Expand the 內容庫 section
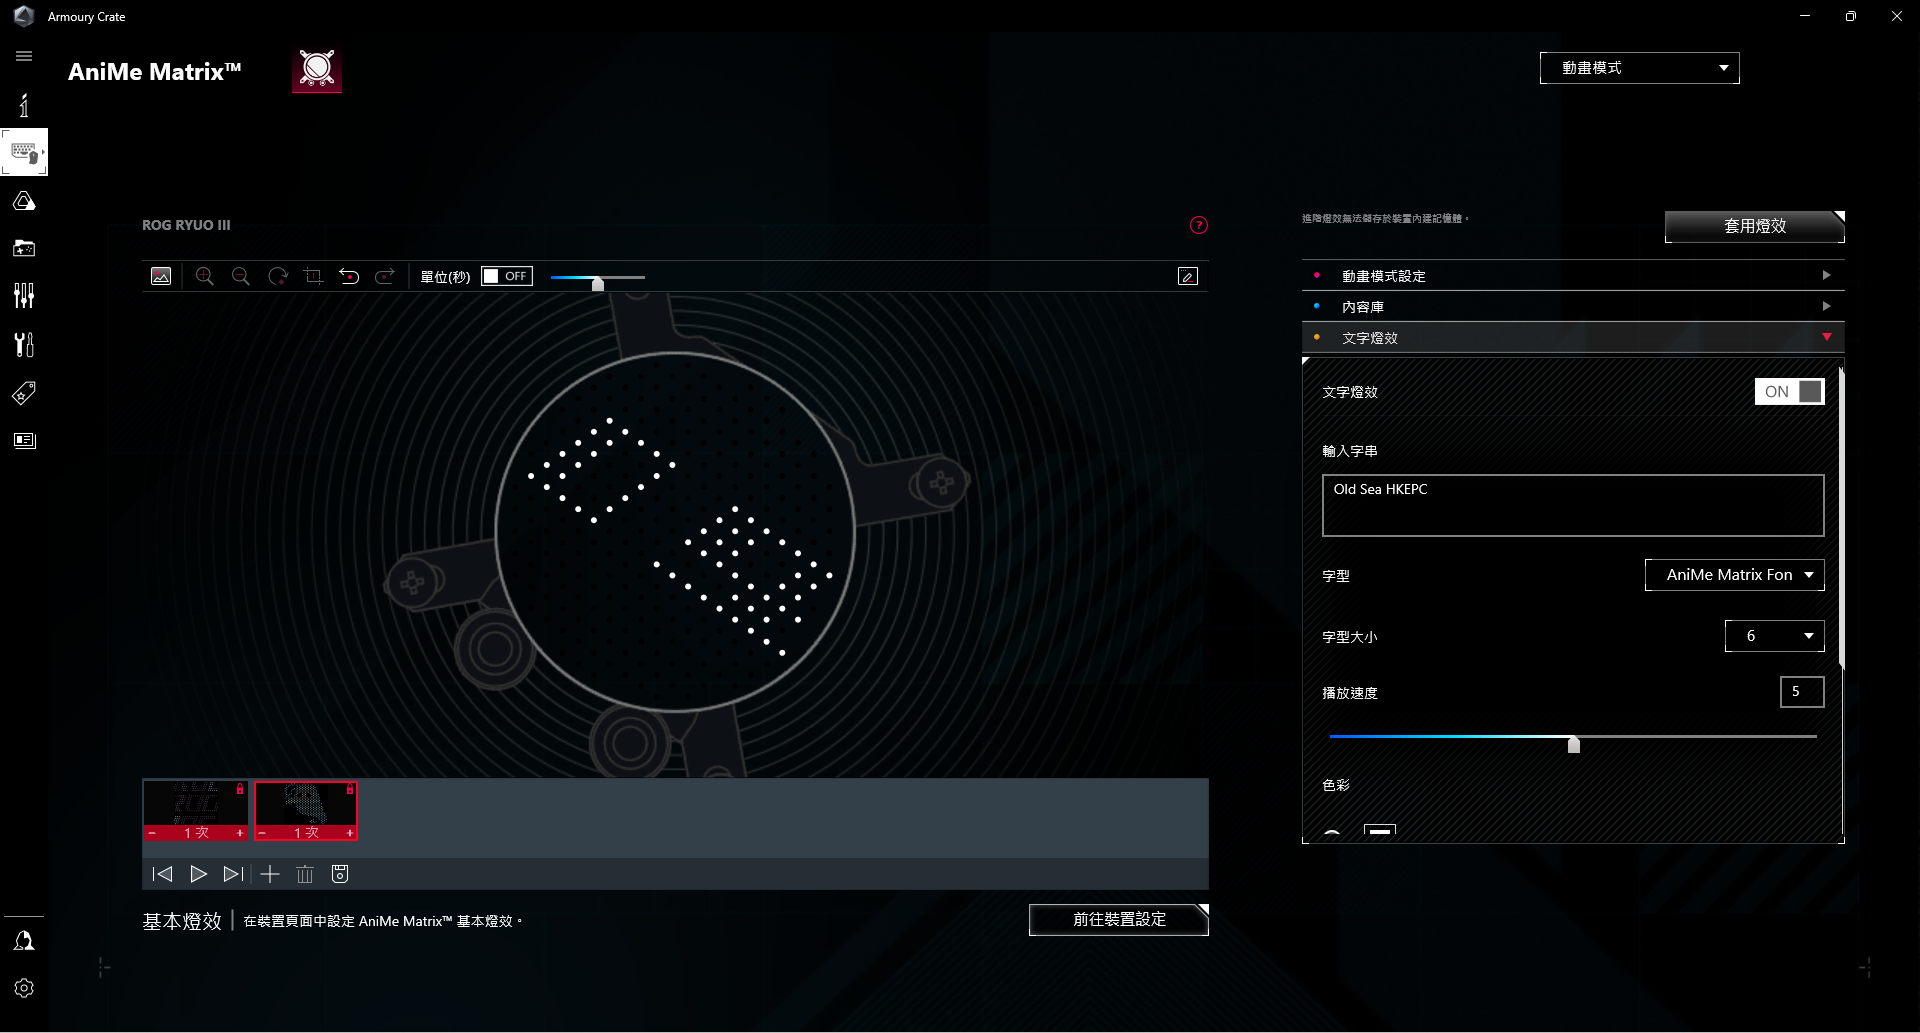This screenshot has height=1033, width=1920. [1573, 306]
